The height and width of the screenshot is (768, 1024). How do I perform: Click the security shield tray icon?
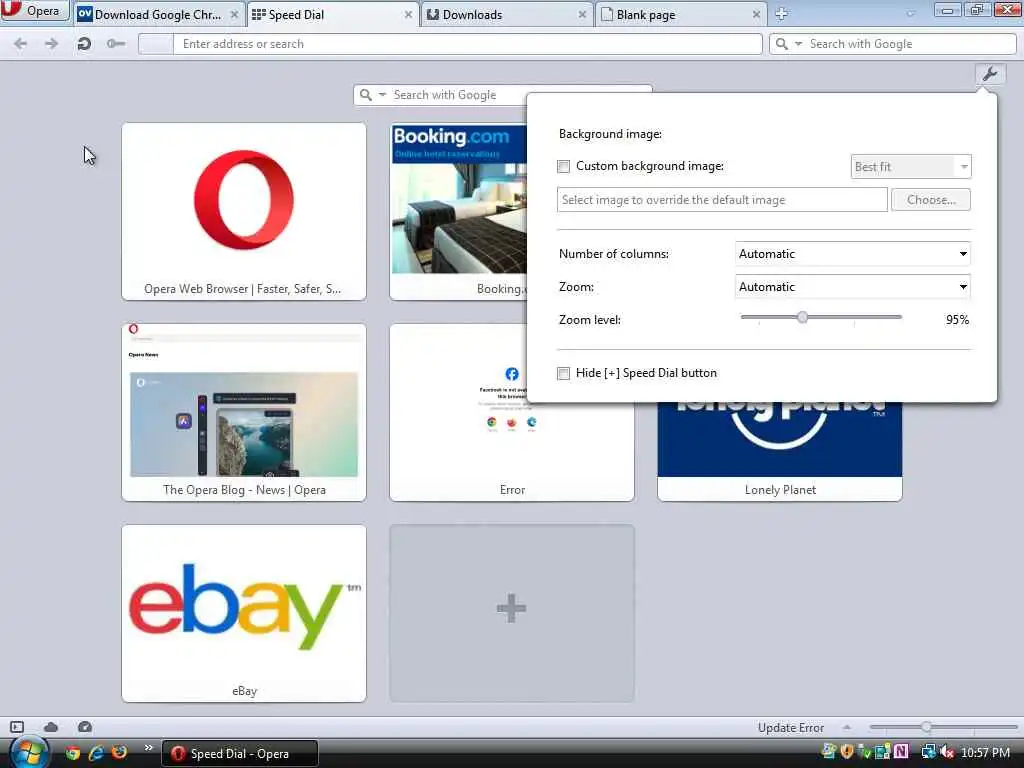[847, 752]
